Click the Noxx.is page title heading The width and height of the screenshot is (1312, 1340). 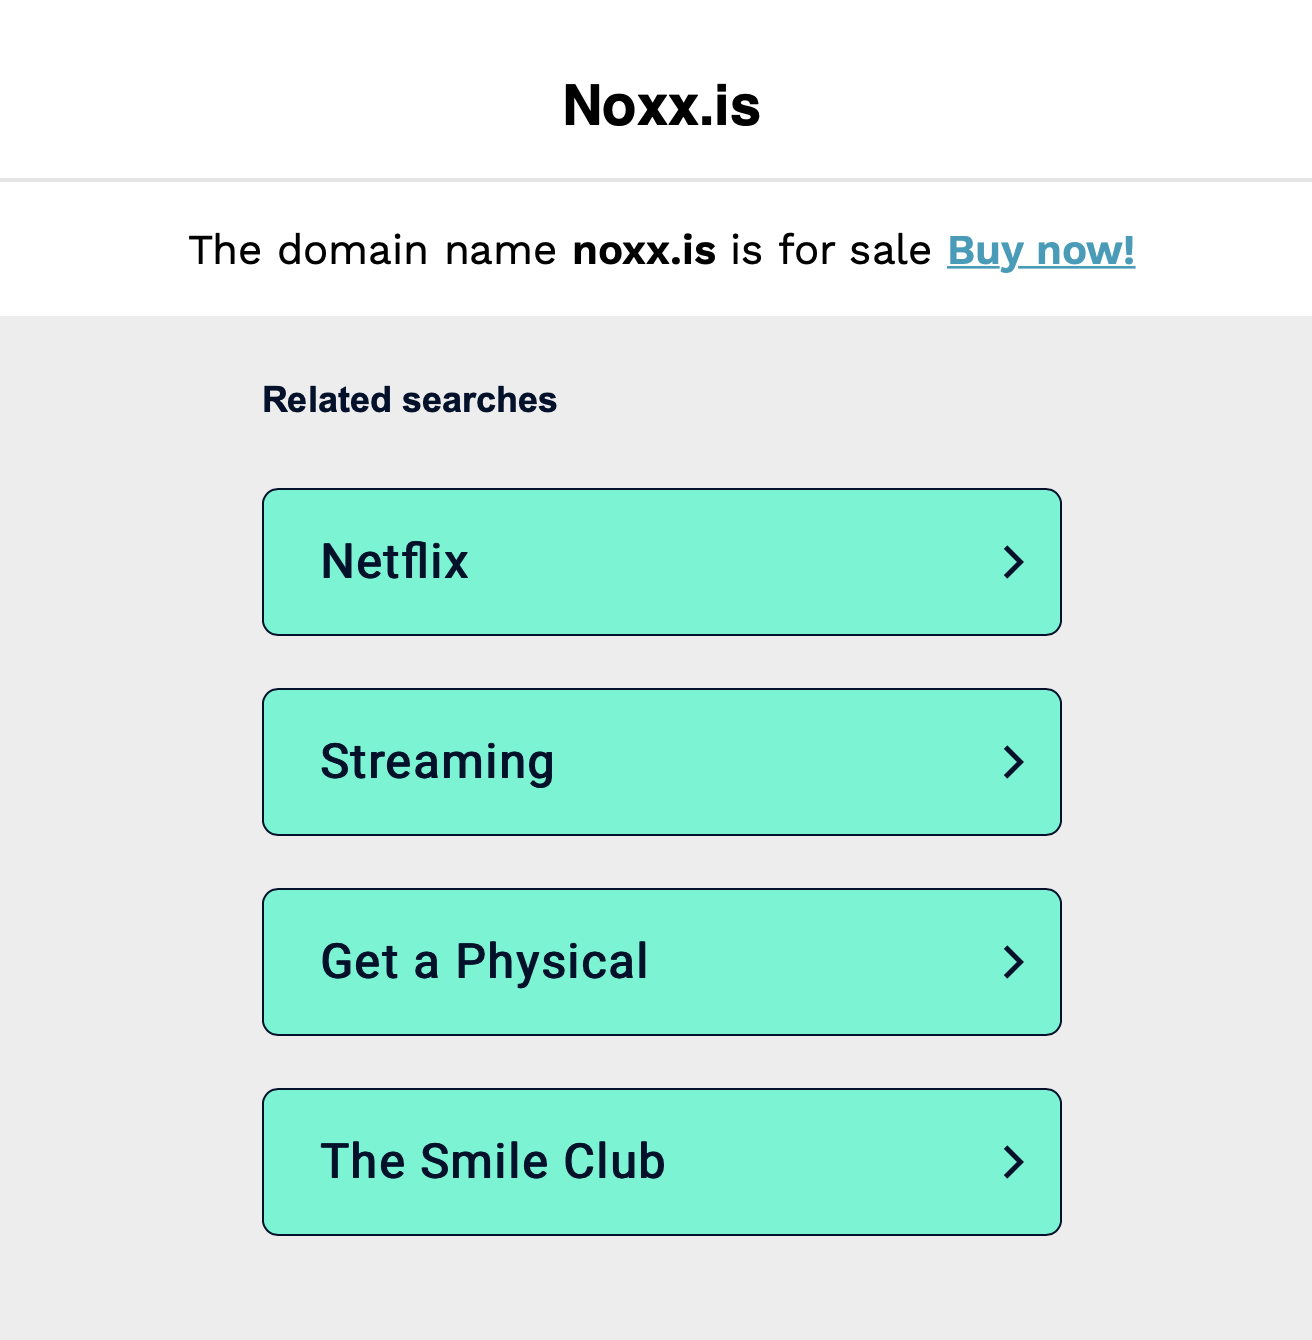pyautogui.click(x=661, y=105)
